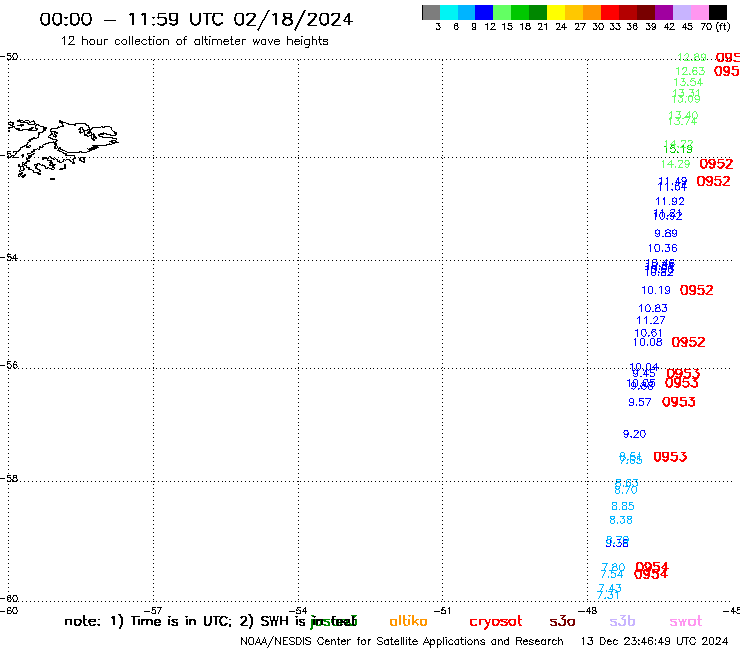This screenshot has width=740, height=650.
Task: Click the -51 longitude axis label
Action: coord(442,611)
